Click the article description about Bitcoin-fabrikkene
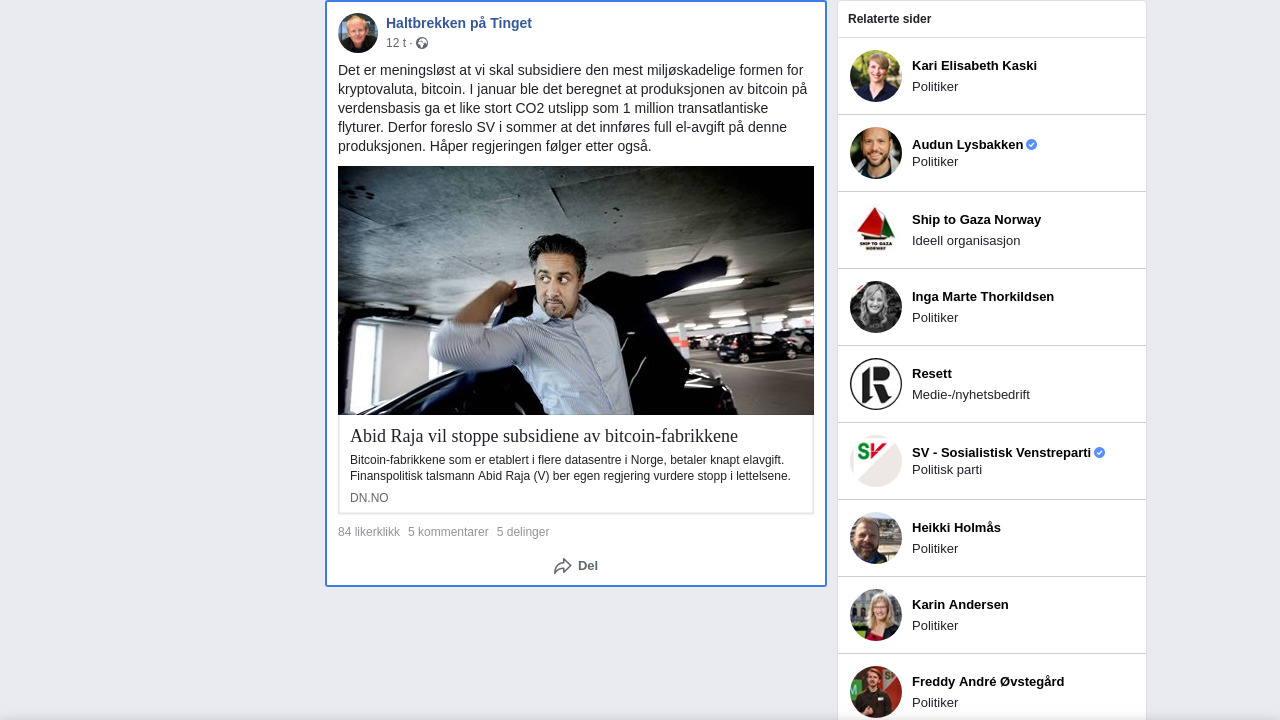Viewport: 1280px width, 720px height. [x=570, y=468]
